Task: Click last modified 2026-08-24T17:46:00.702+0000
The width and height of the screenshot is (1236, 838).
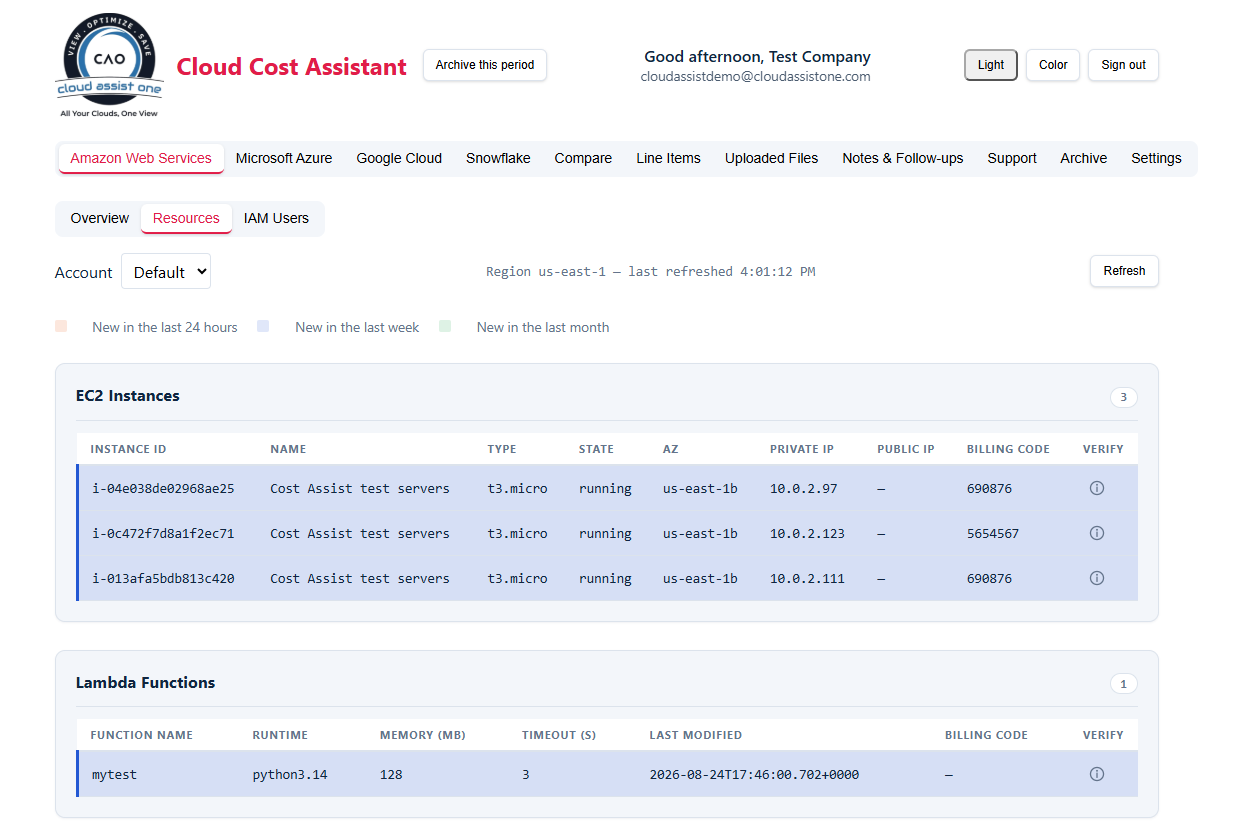Action: pos(754,775)
